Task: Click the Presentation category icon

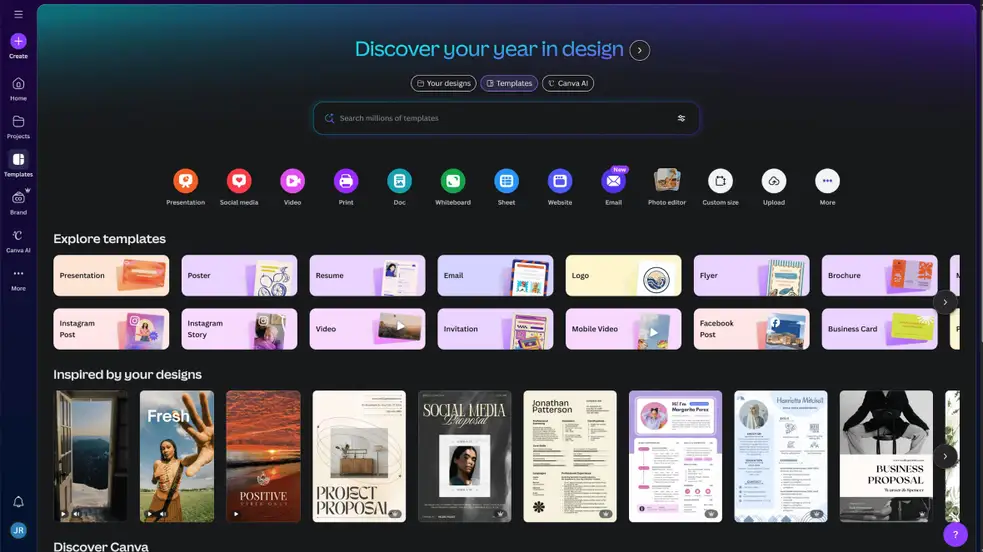Action: tap(185, 181)
